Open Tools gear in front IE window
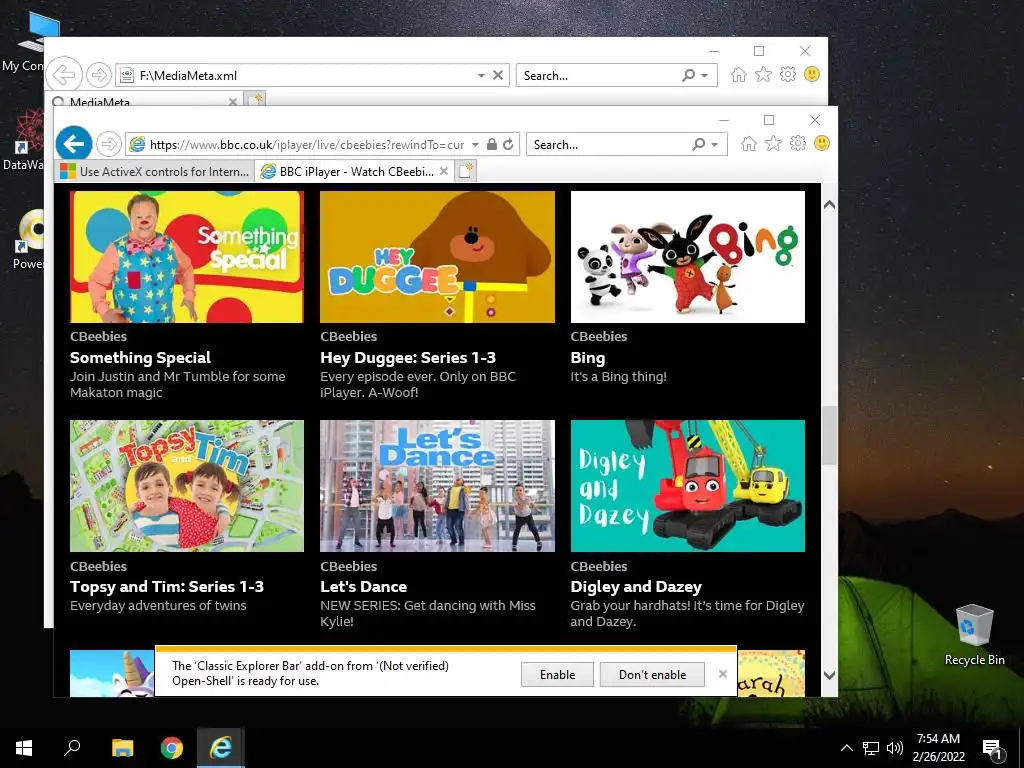The height and width of the screenshot is (768, 1024). pos(797,144)
